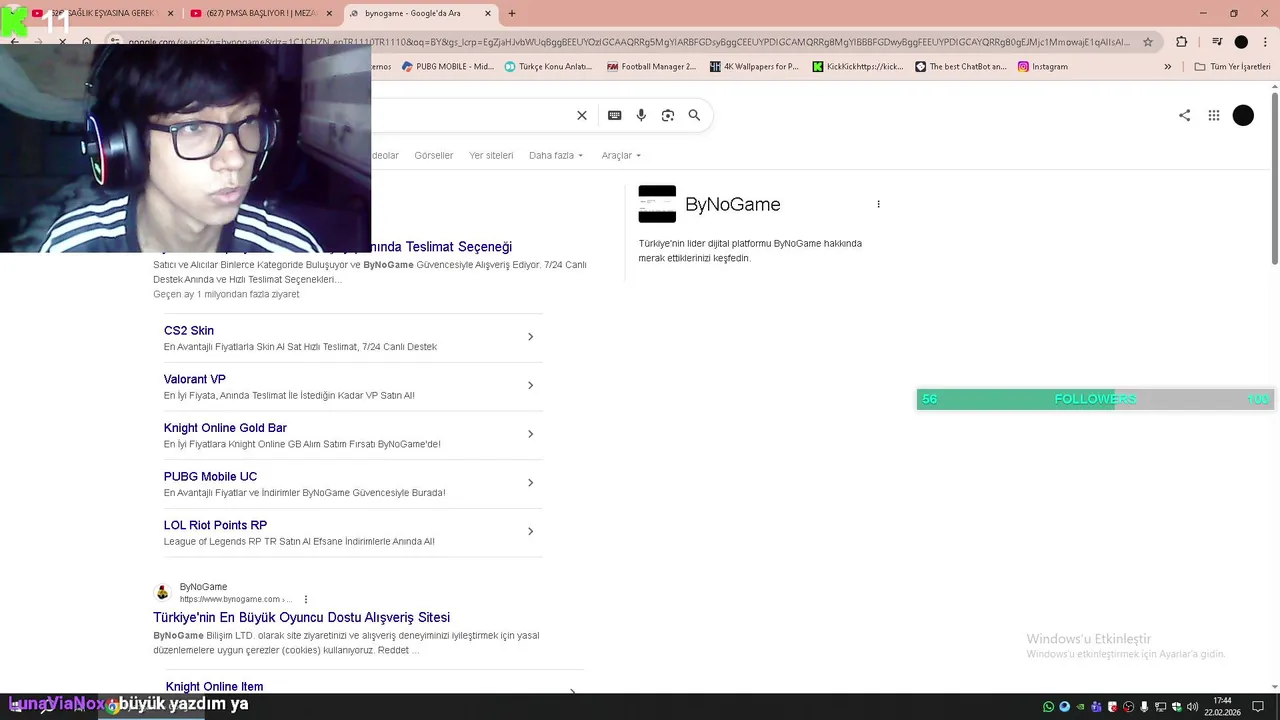Open the Knight Online Gold Bar link
Image resolution: width=1280 pixels, height=720 pixels.
pyautogui.click(x=225, y=428)
